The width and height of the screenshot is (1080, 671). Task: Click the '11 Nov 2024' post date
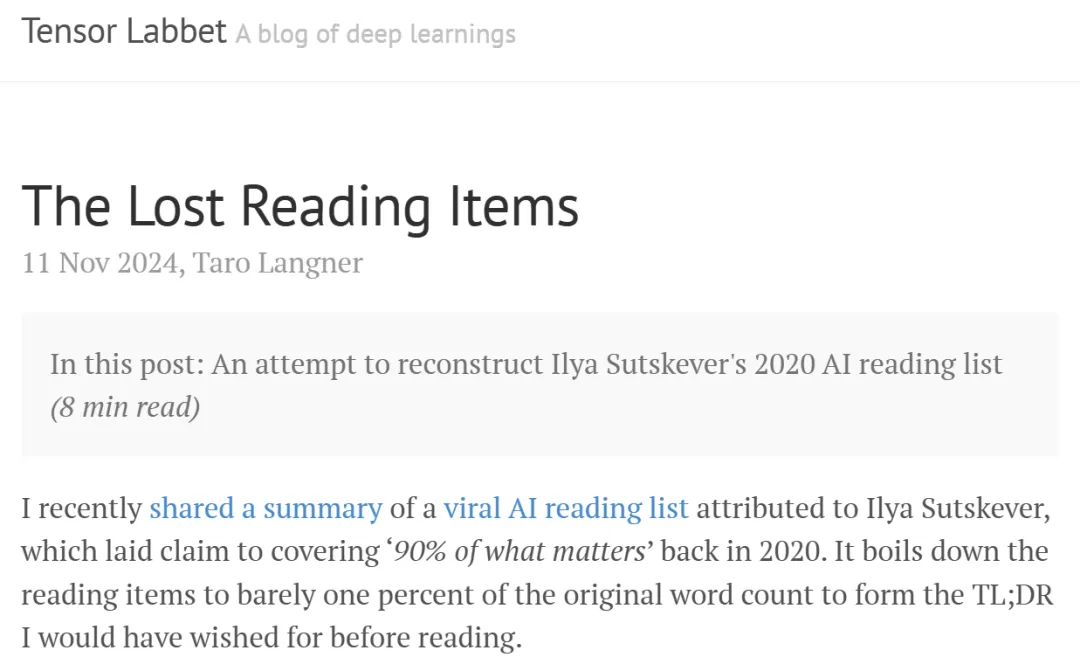point(101,262)
